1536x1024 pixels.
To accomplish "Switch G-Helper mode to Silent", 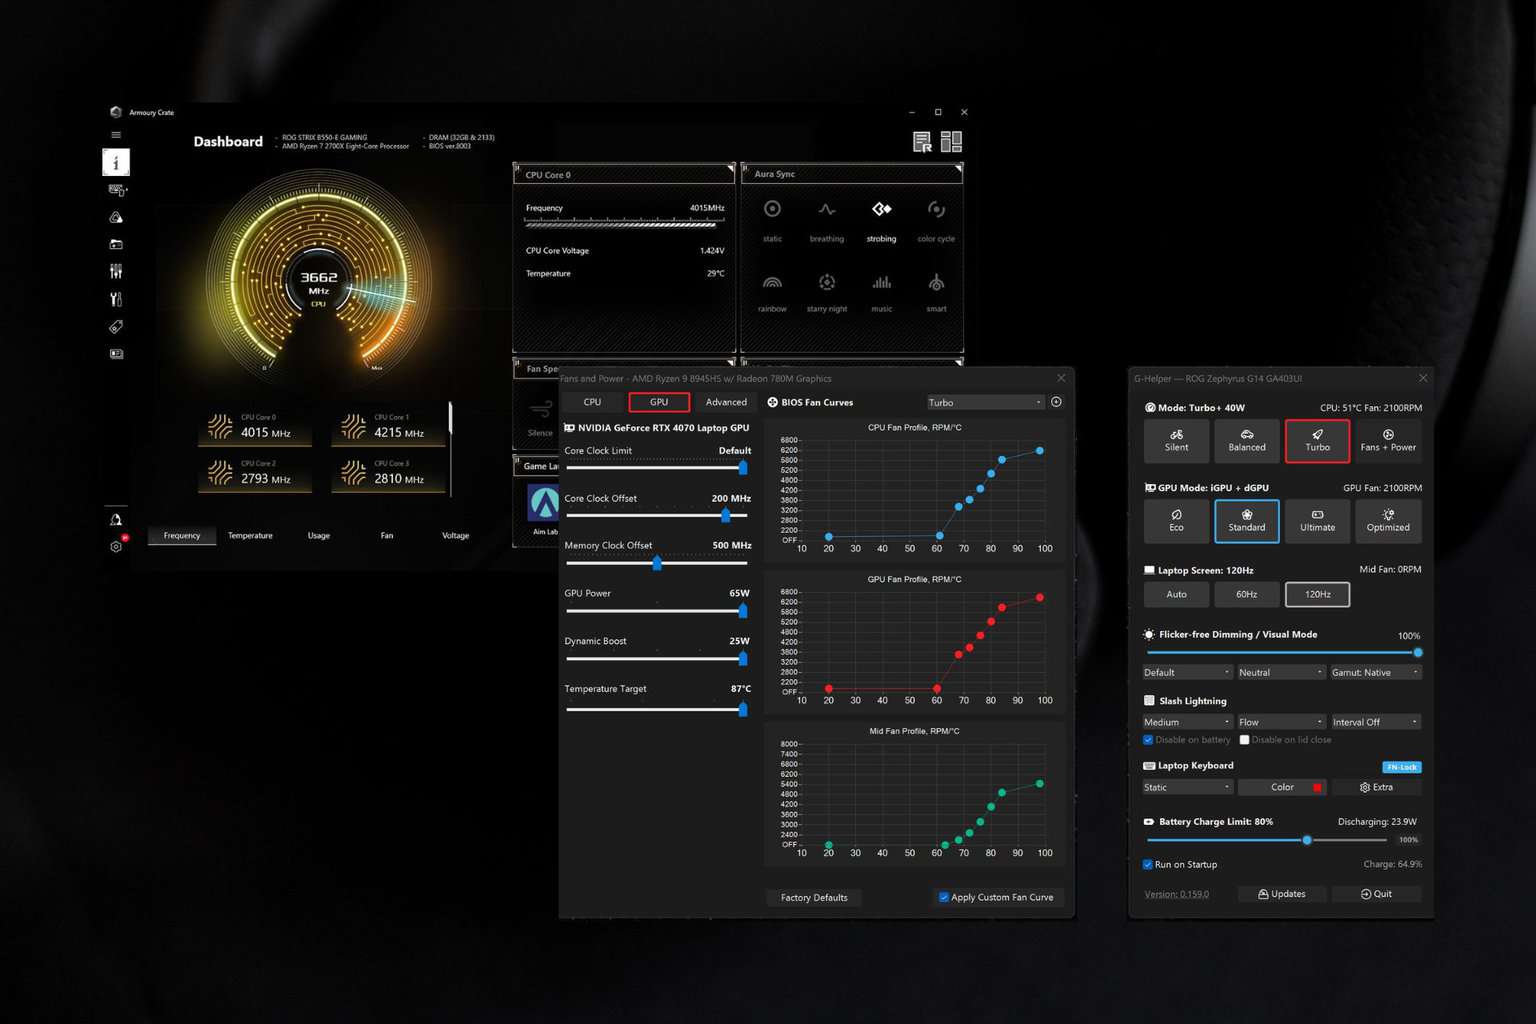I will (x=1176, y=440).
